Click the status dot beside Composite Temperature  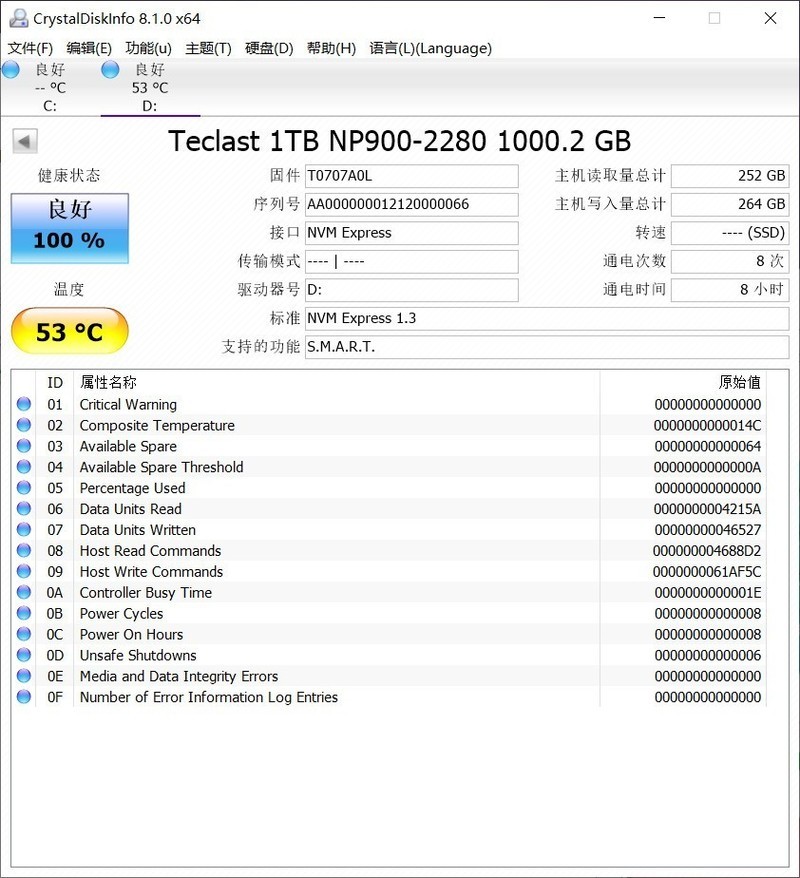pos(23,425)
